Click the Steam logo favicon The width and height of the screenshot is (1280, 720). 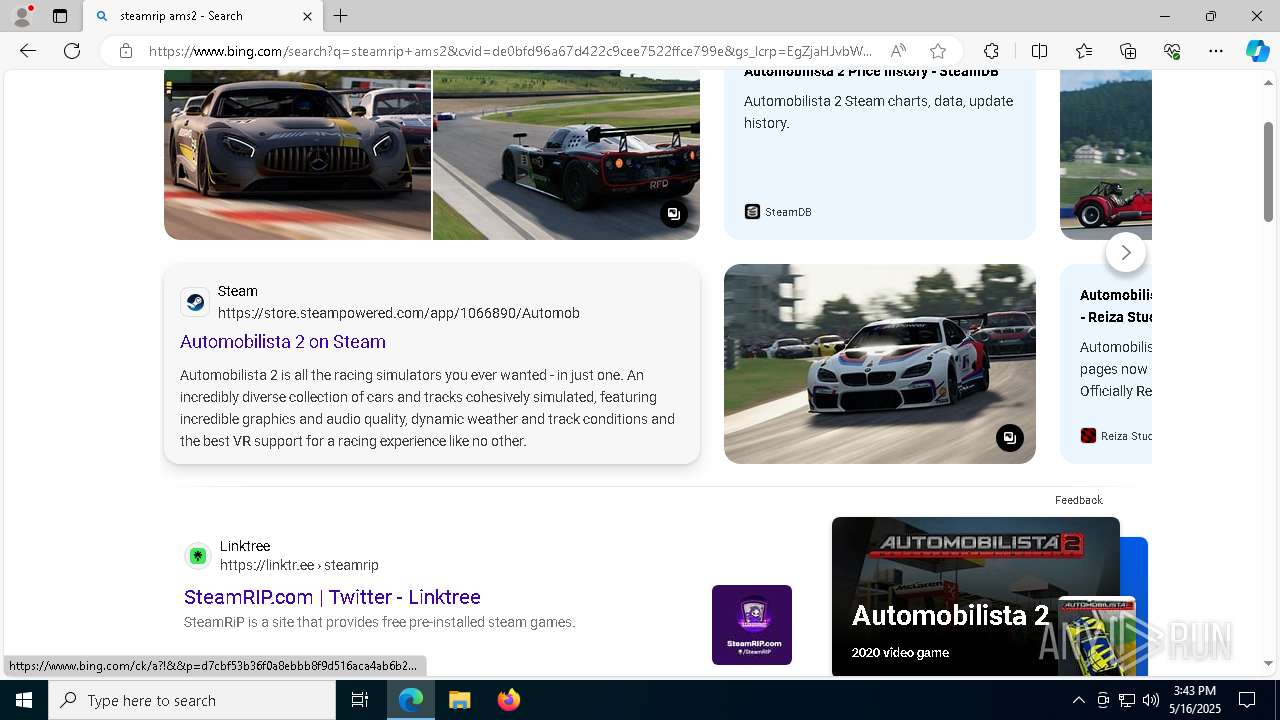(195, 302)
